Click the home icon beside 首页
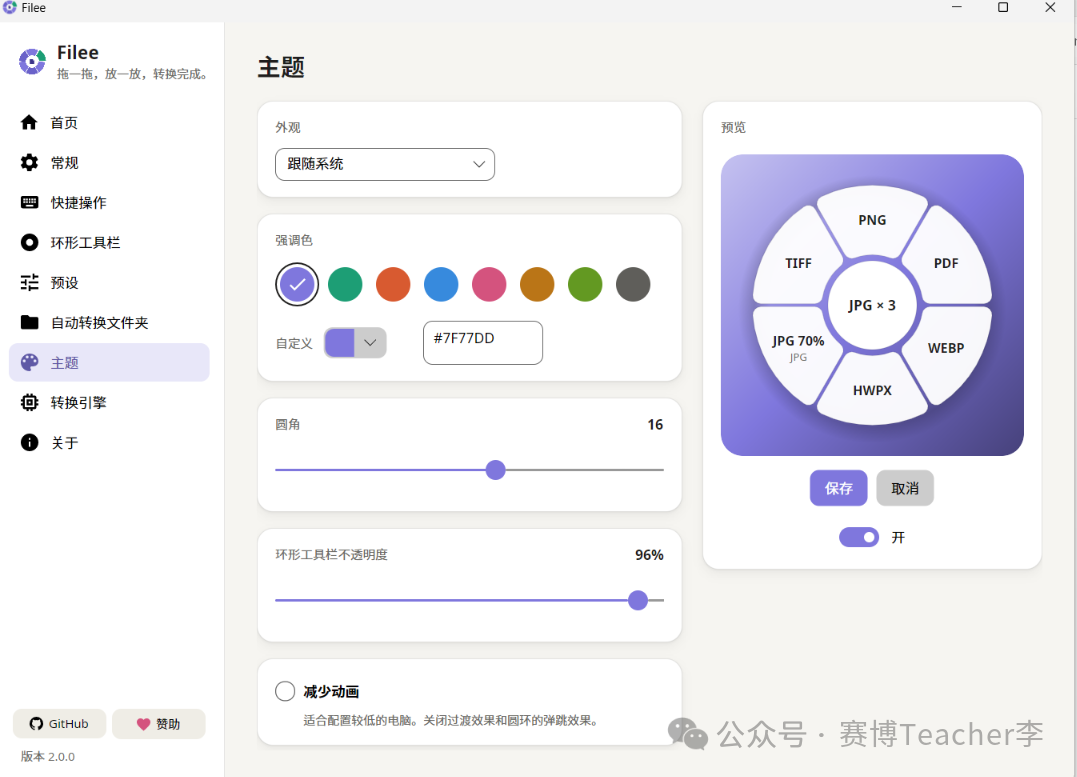The image size is (1077, 777). tap(29, 123)
